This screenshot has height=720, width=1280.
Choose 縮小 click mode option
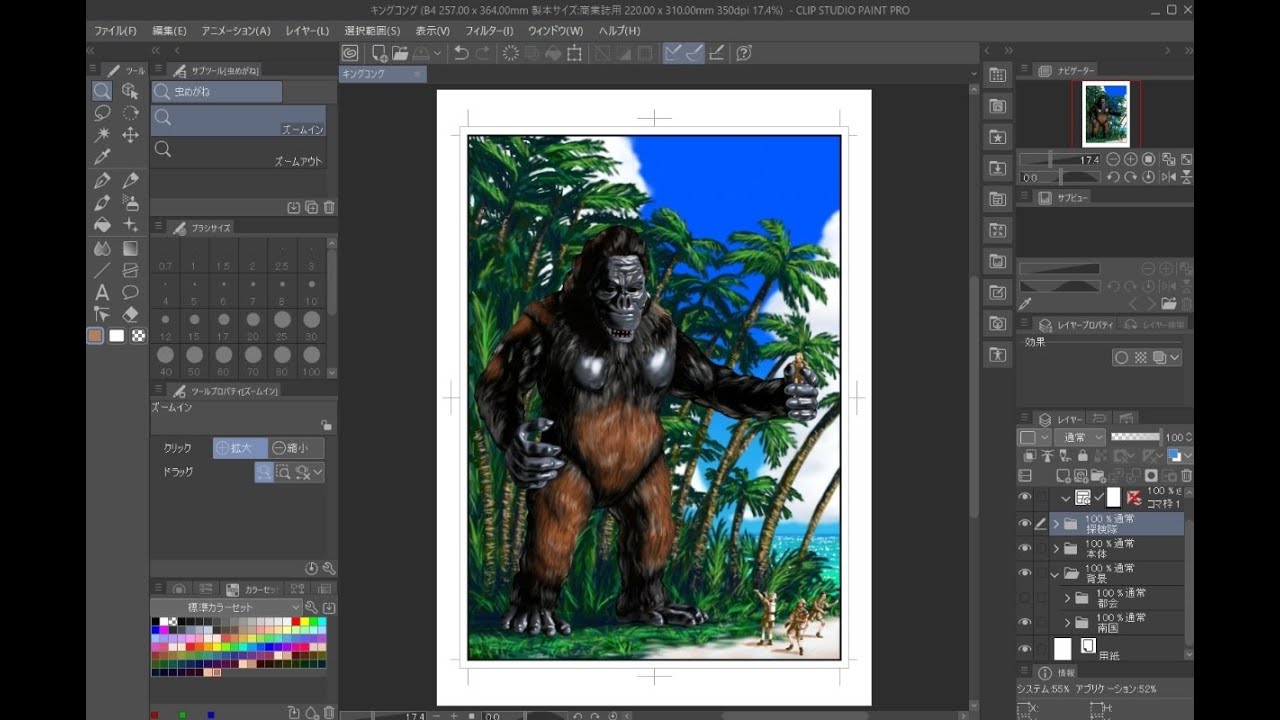pos(297,449)
